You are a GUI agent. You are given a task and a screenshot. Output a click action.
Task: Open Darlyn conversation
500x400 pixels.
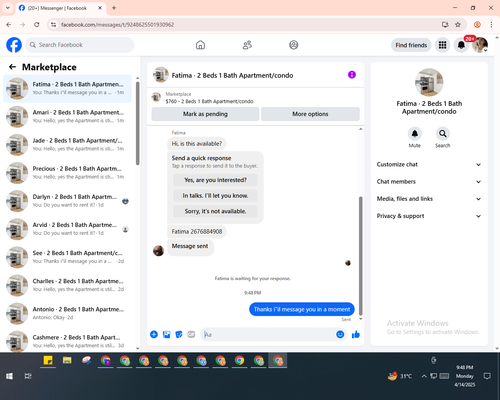(x=67, y=201)
